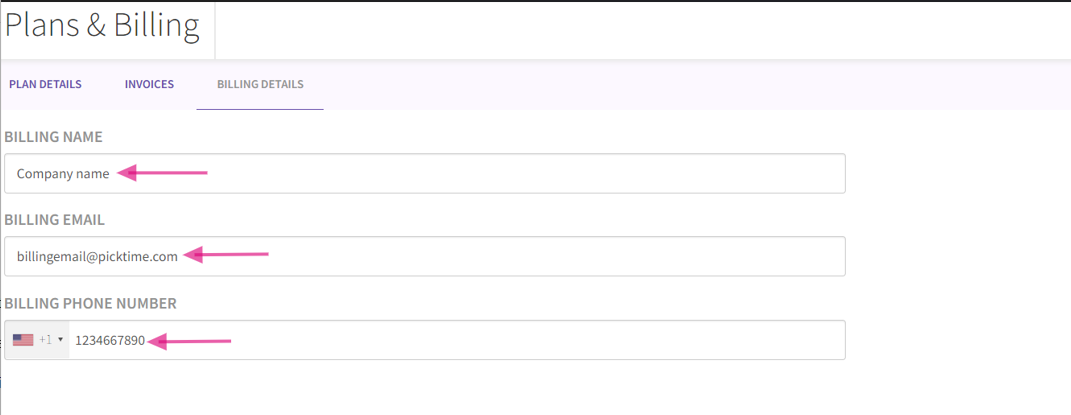Click the Plans & Billing heading
The width and height of the screenshot is (1071, 415).
pos(102,25)
